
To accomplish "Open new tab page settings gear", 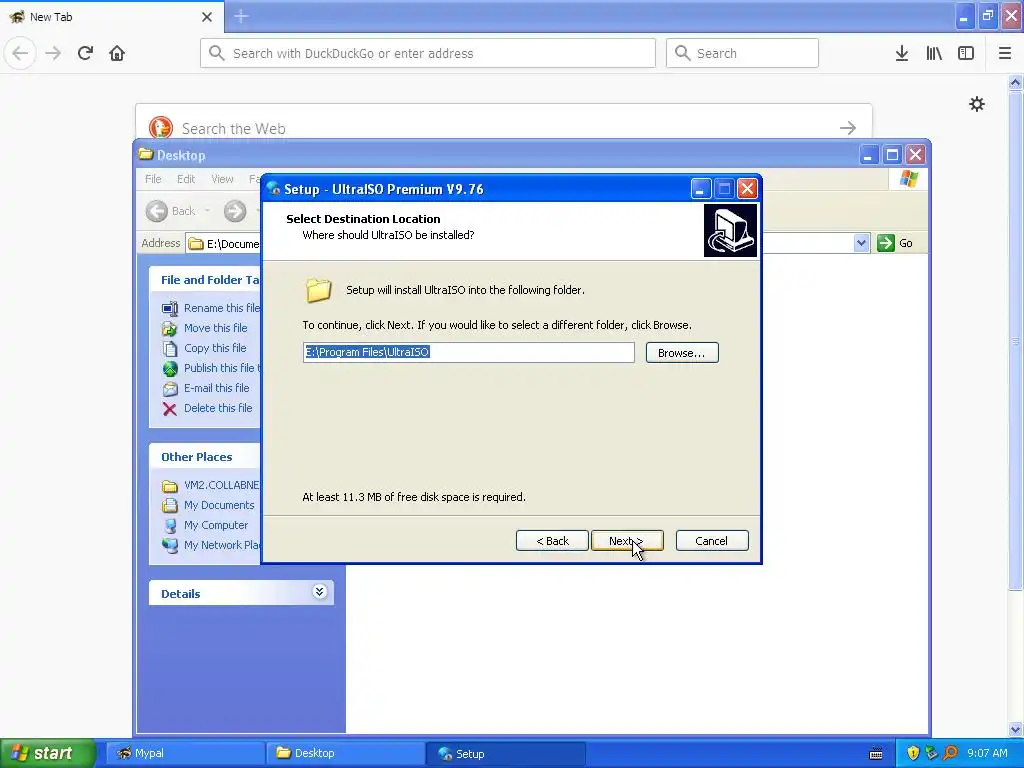I will (x=977, y=104).
